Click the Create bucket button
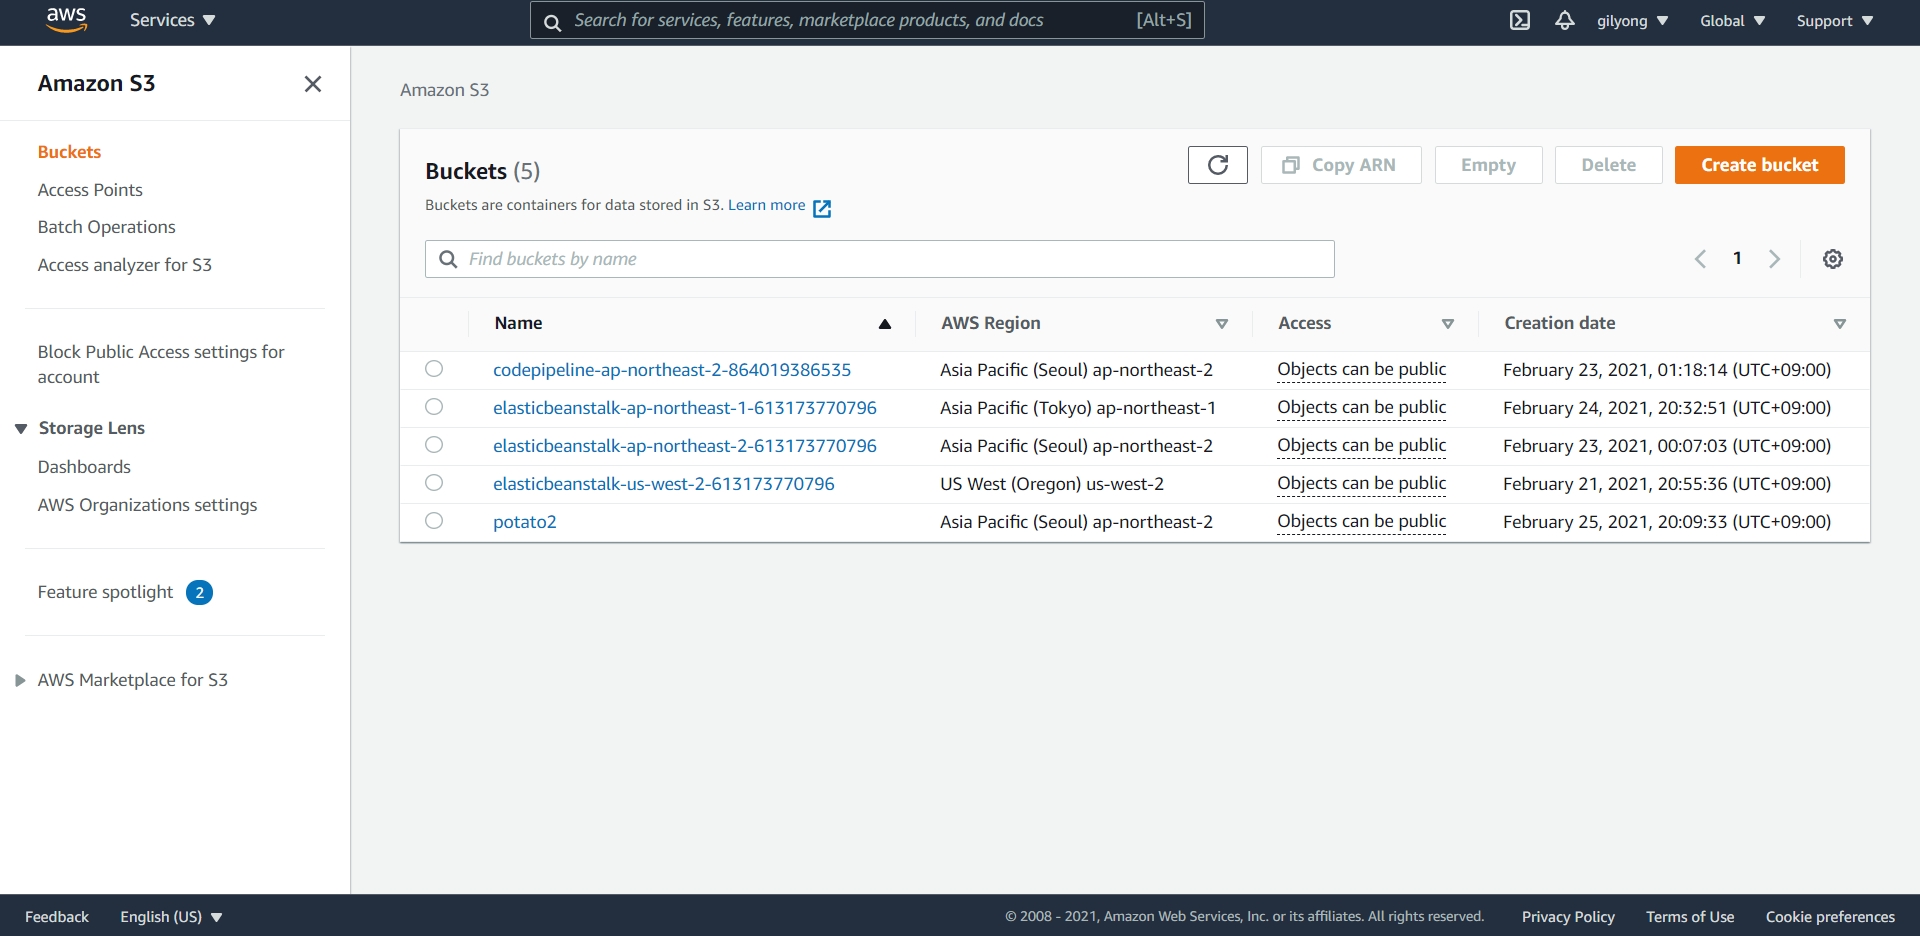 pos(1760,165)
